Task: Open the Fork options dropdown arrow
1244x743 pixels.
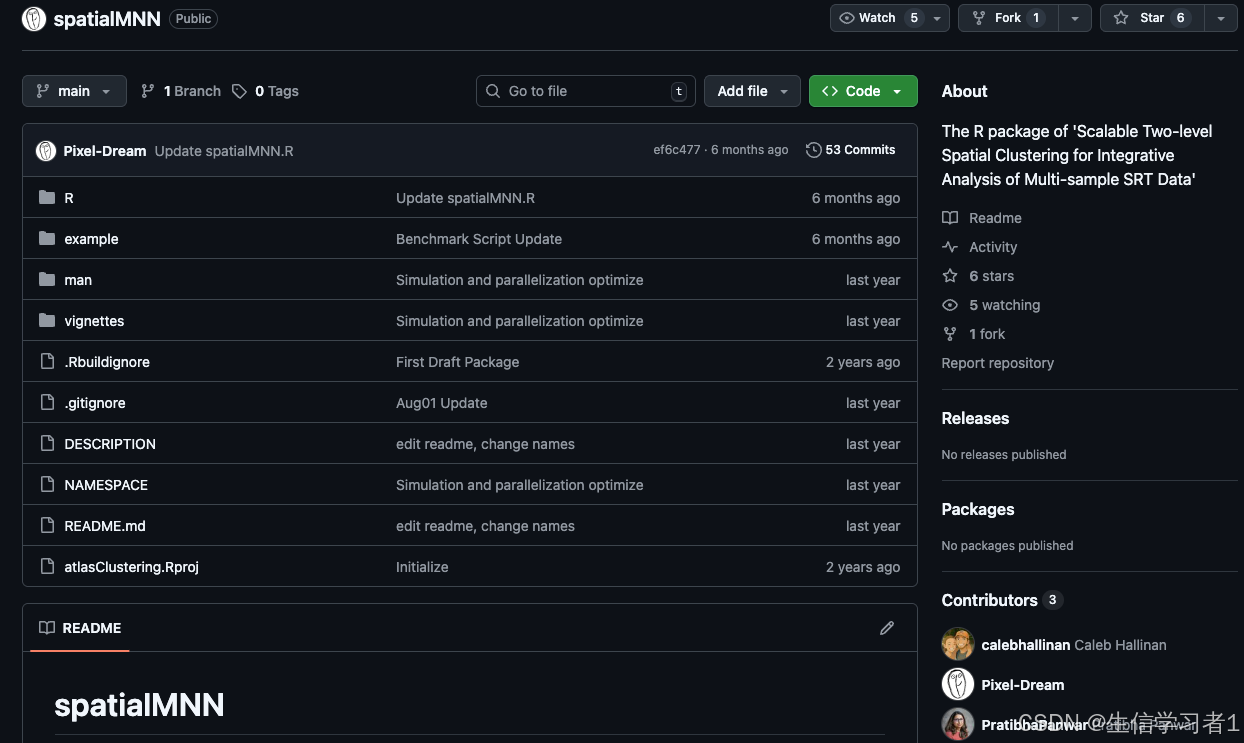Action: pyautogui.click(x=1075, y=18)
